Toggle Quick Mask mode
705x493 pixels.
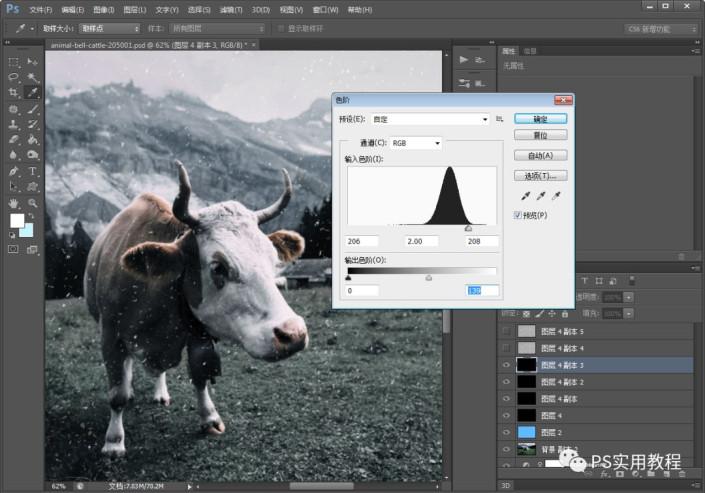pyautogui.click(x=13, y=249)
